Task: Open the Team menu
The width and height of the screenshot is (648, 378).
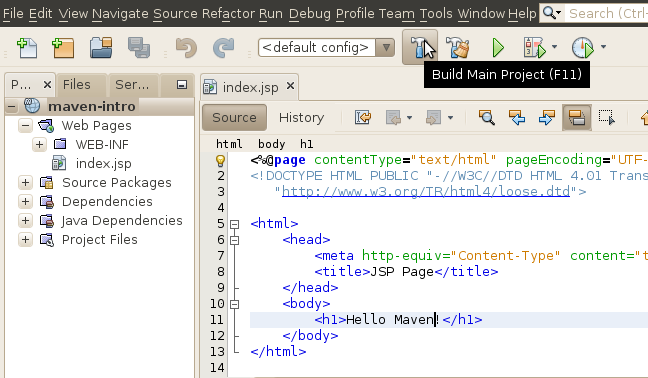Action: tap(396, 14)
